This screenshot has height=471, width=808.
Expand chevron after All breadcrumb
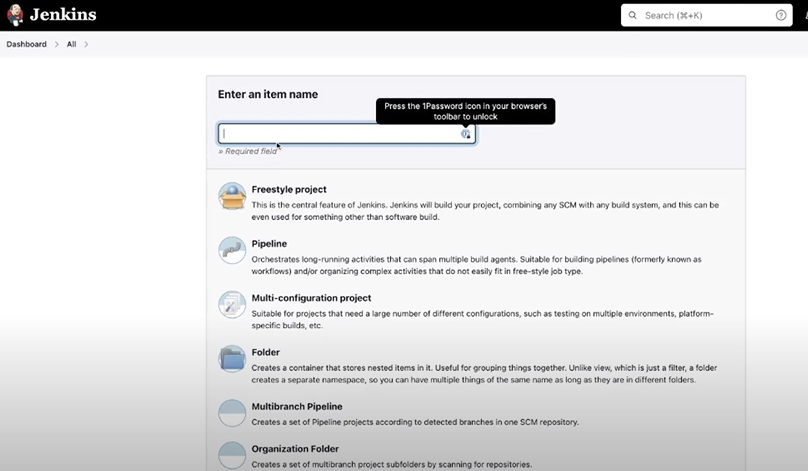(86, 44)
